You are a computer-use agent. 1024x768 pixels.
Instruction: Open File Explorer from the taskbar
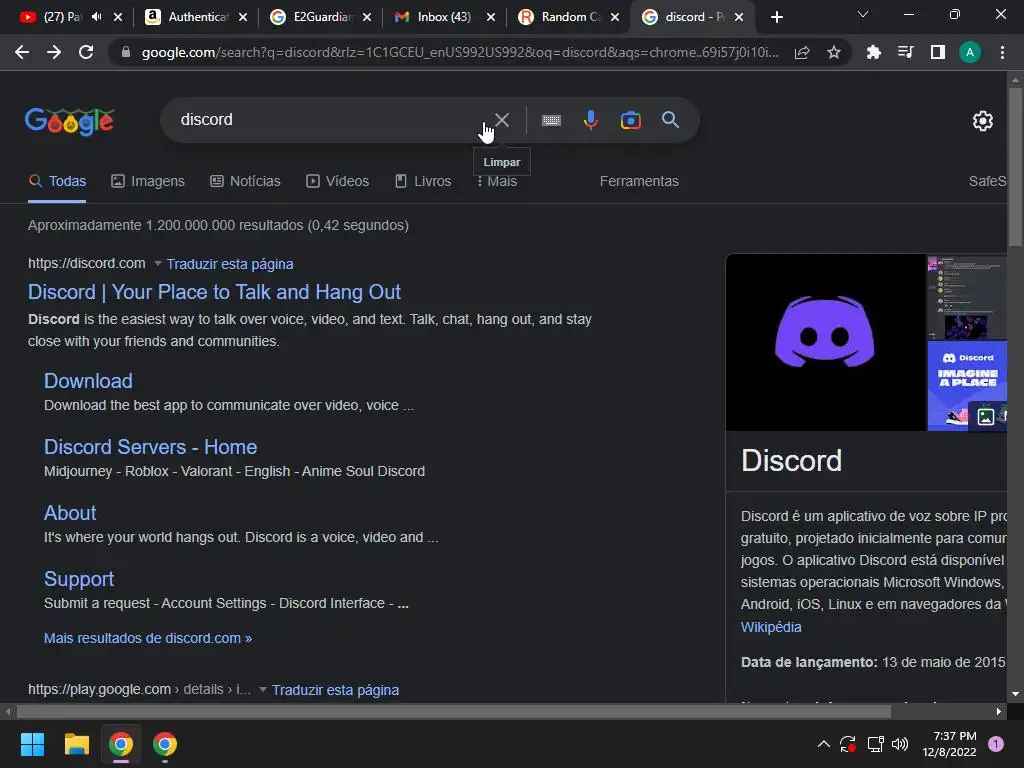tap(76, 744)
